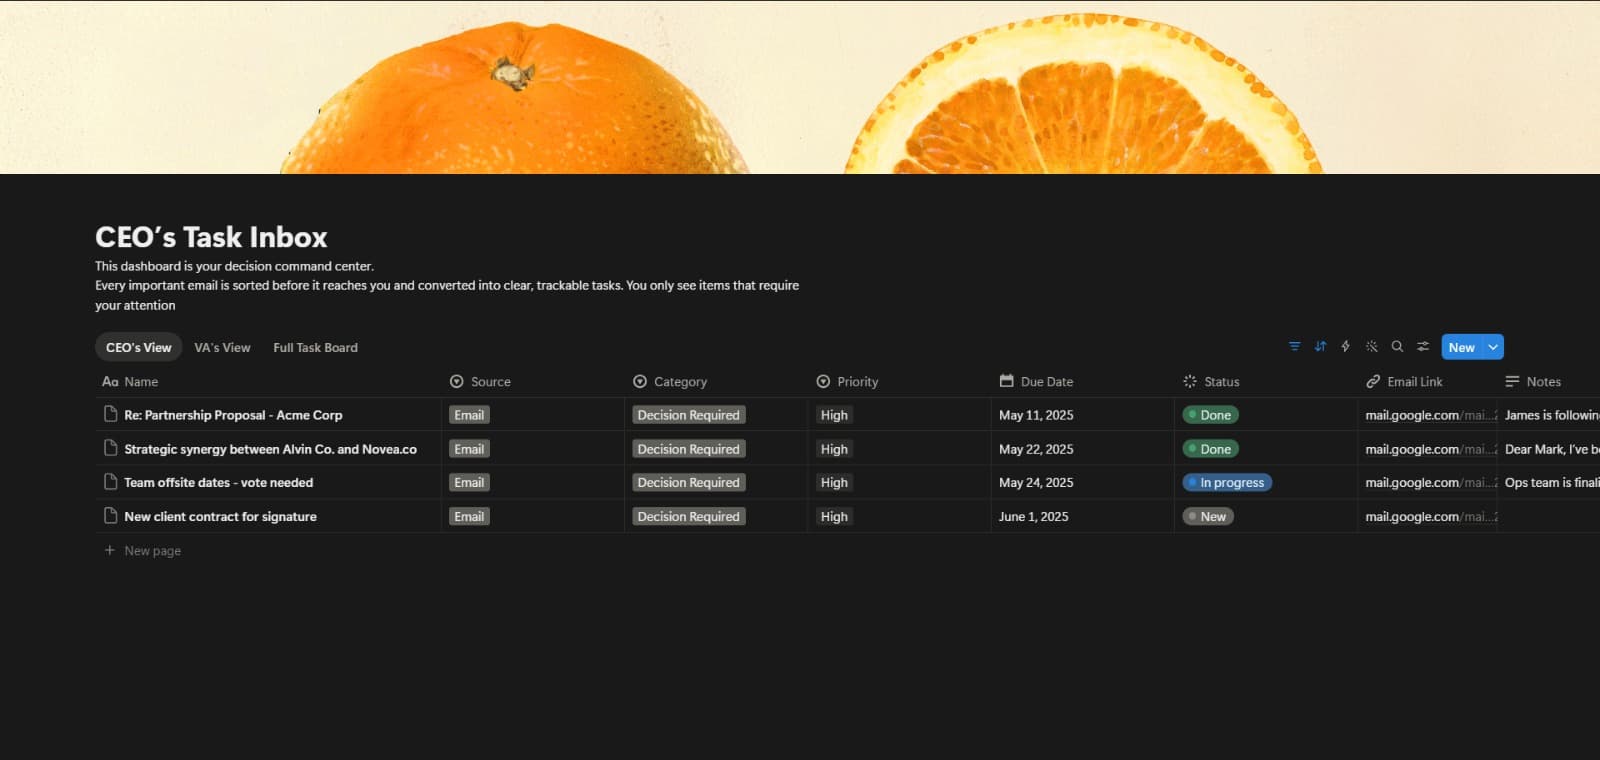
Task: Click the Name column header
Action: (268, 381)
